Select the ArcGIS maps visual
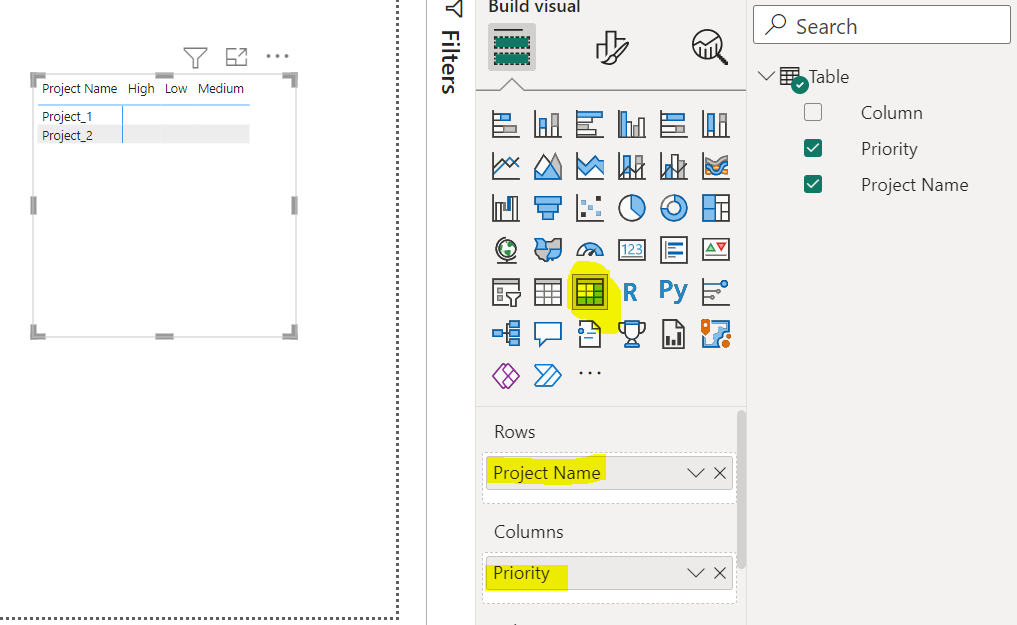Viewport: 1017px width, 625px height. (715, 334)
